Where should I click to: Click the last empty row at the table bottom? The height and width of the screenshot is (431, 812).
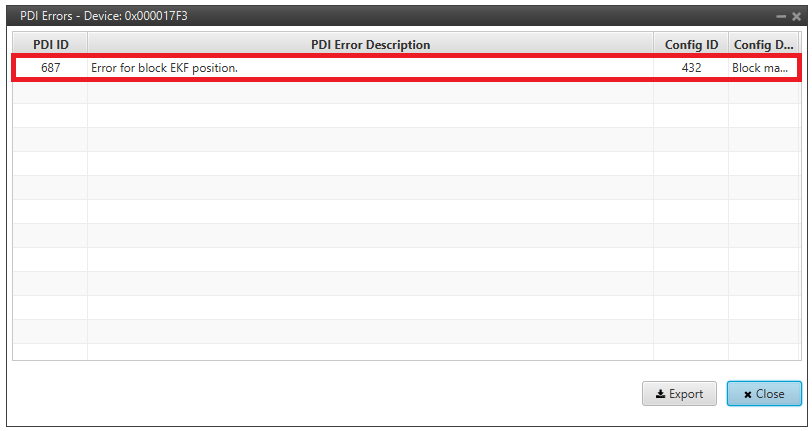click(x=370, y=351)
